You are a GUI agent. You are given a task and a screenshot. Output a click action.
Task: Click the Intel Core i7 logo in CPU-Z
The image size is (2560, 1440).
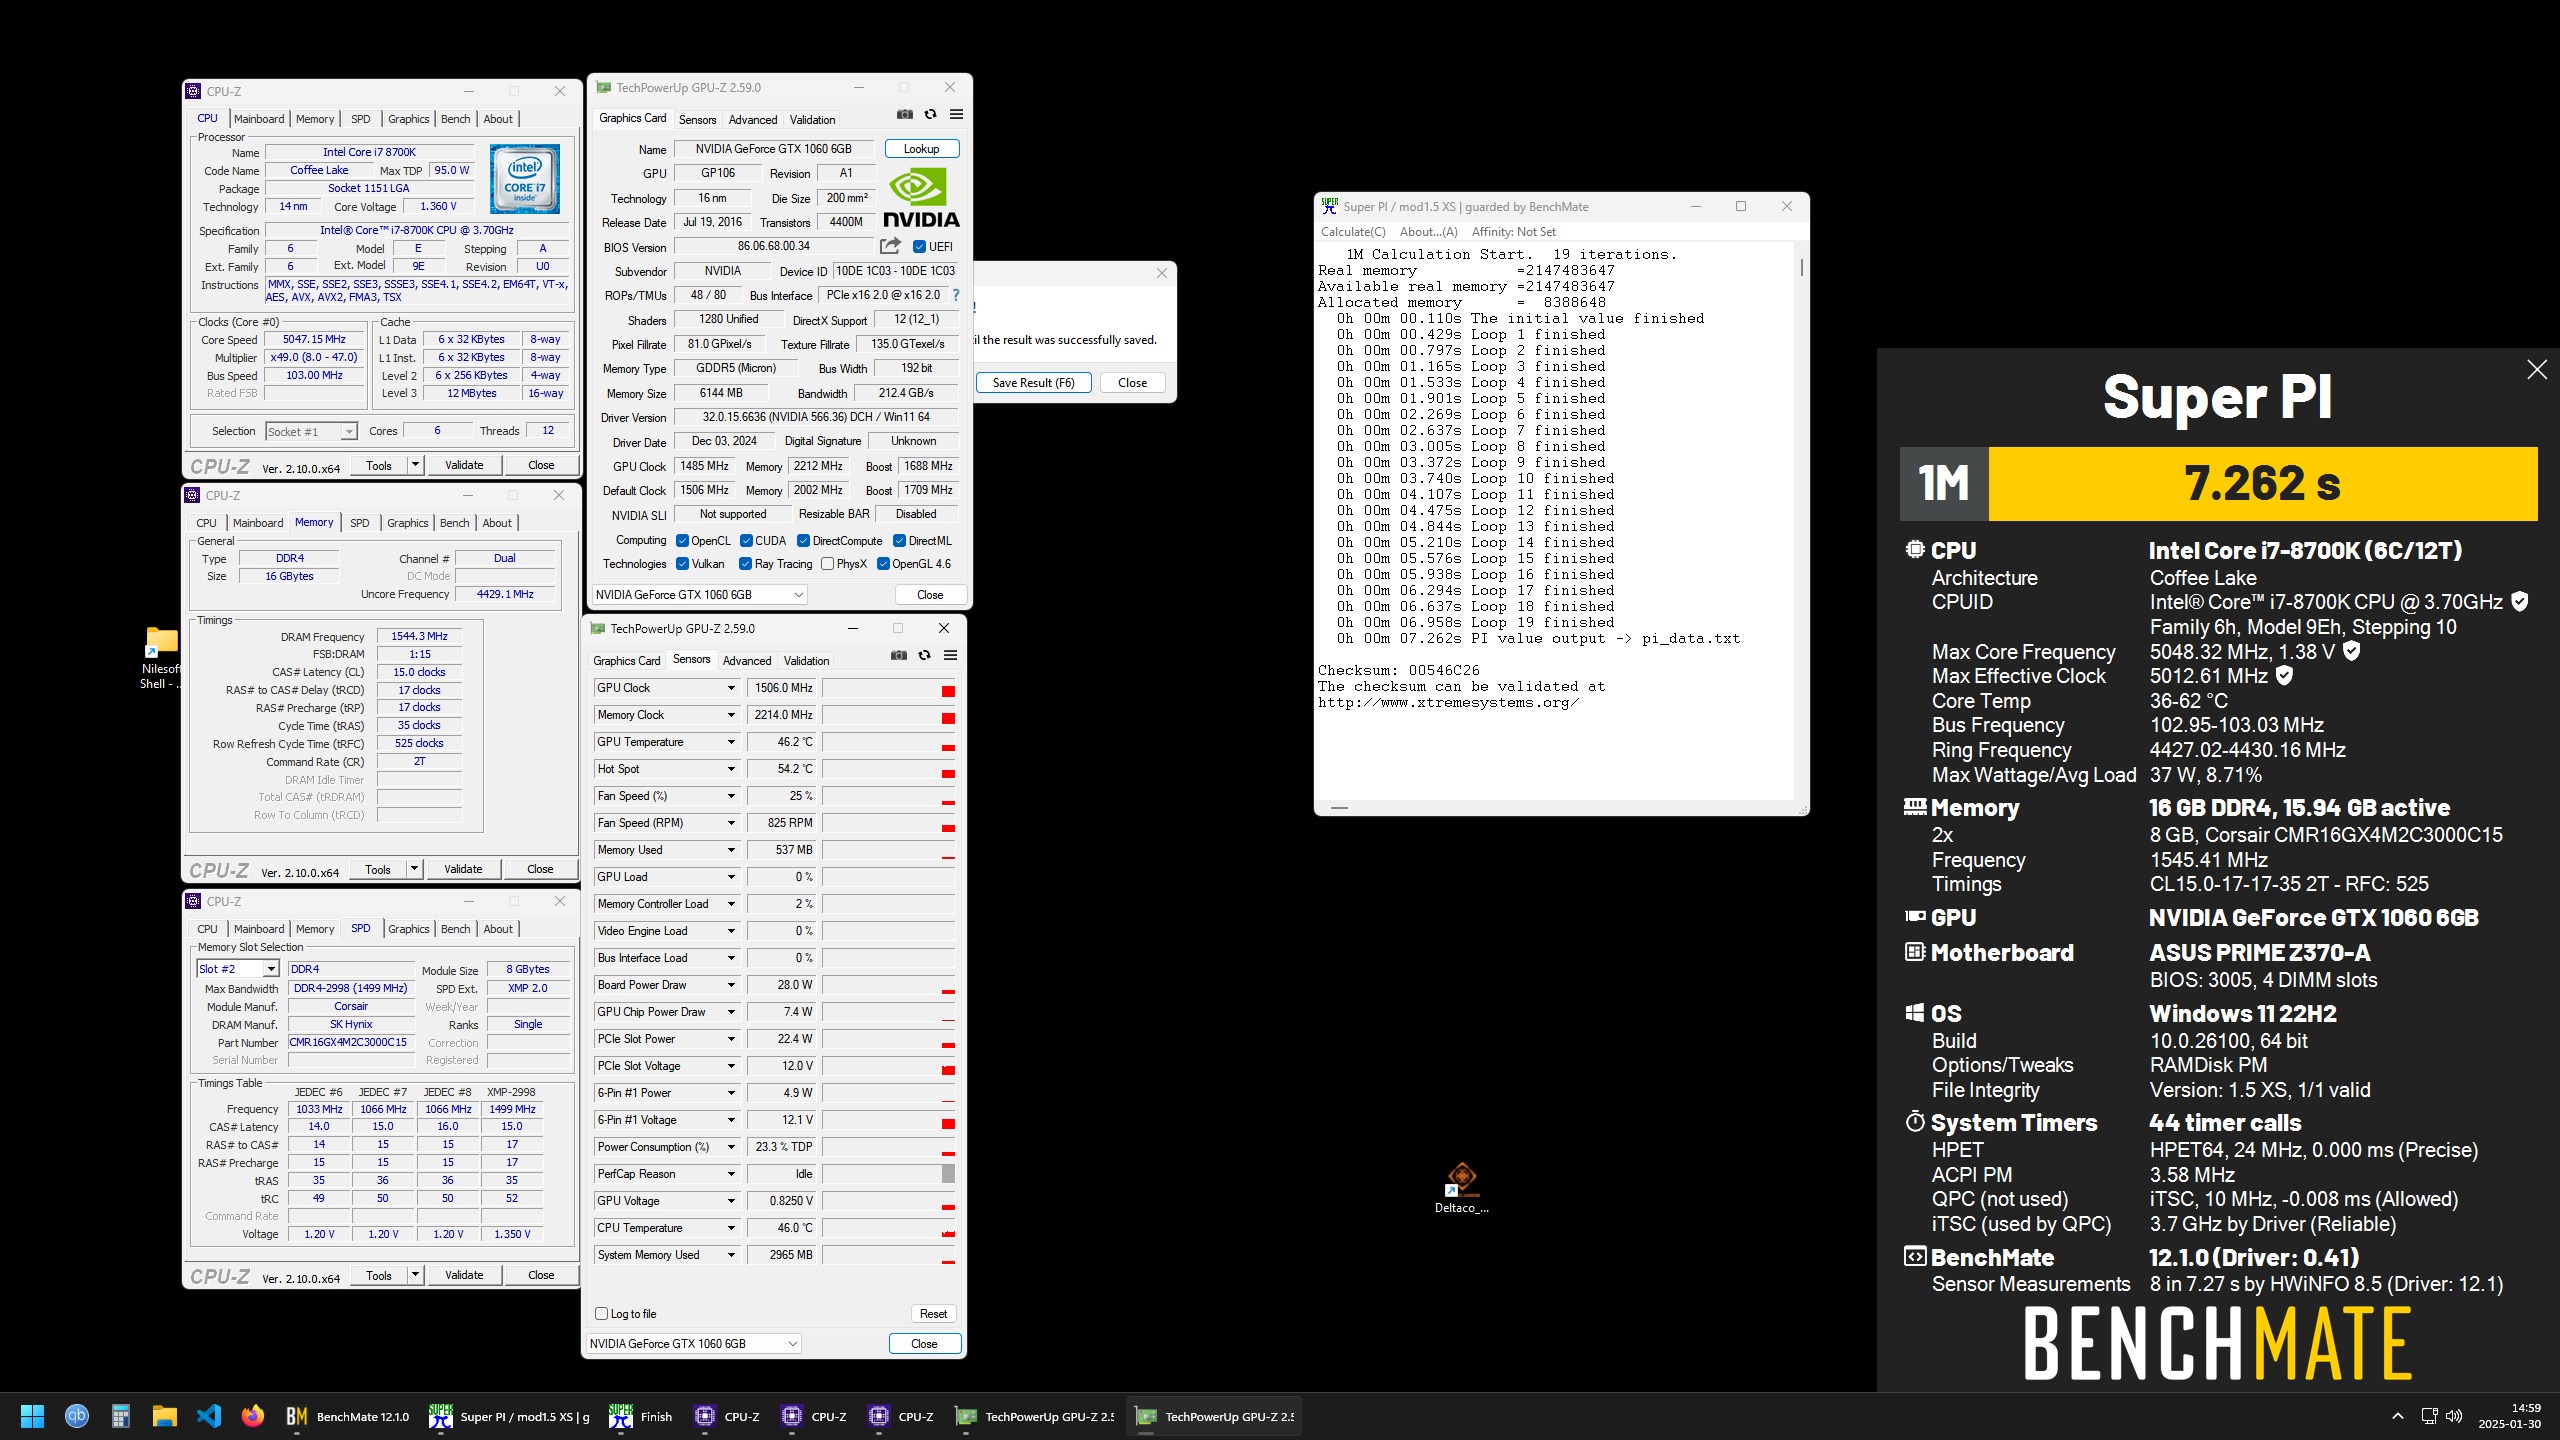click(x=525, y=178)
